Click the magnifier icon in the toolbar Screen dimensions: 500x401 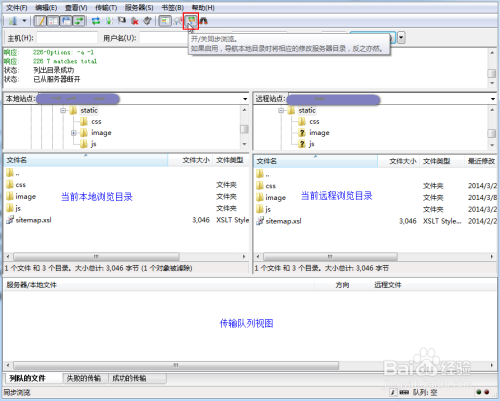click(178, 21)
